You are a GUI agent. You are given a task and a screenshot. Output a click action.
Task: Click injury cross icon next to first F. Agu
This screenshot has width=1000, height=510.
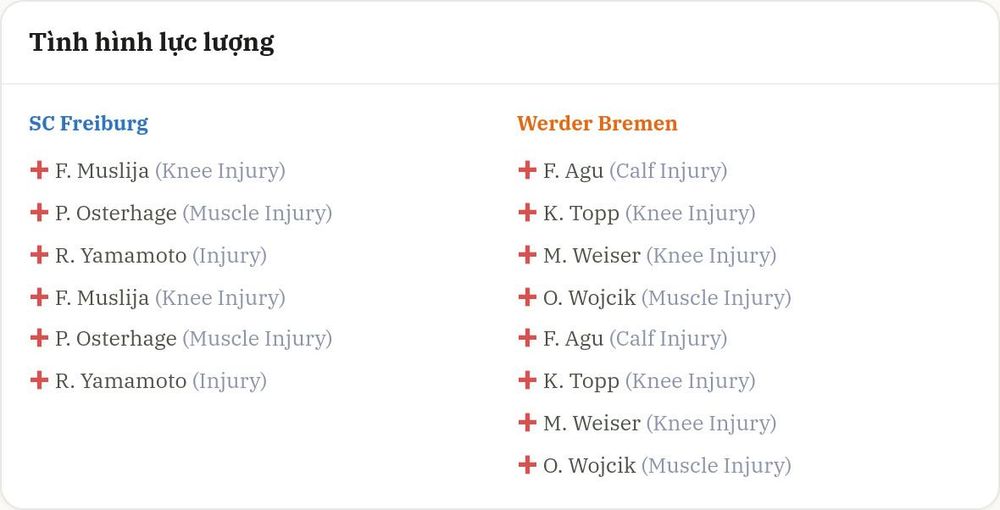click(x=527, y=170)
